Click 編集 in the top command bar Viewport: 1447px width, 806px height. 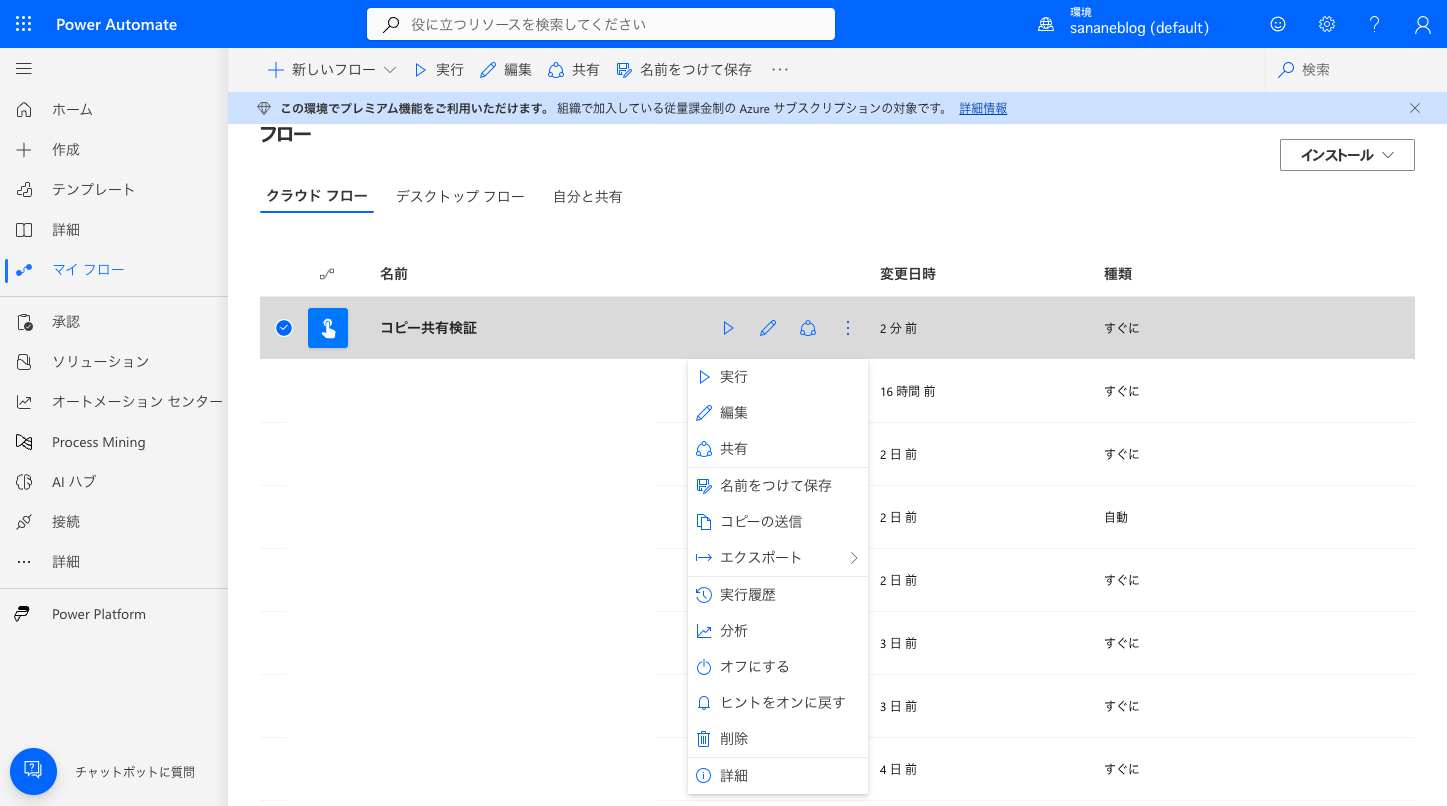click(506, 70)
